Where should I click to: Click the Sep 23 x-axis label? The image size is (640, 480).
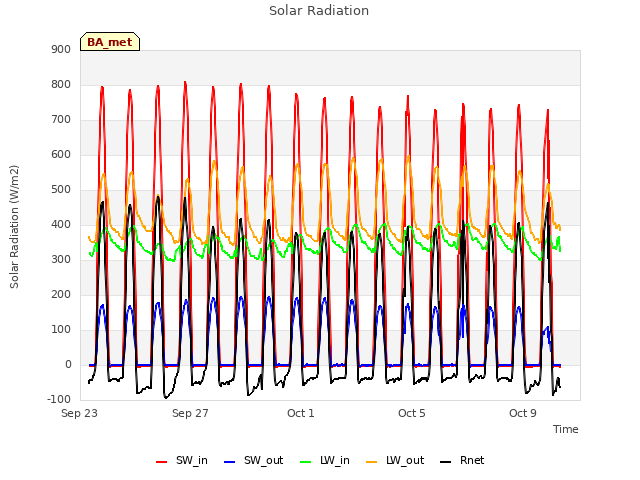[79, 413]
